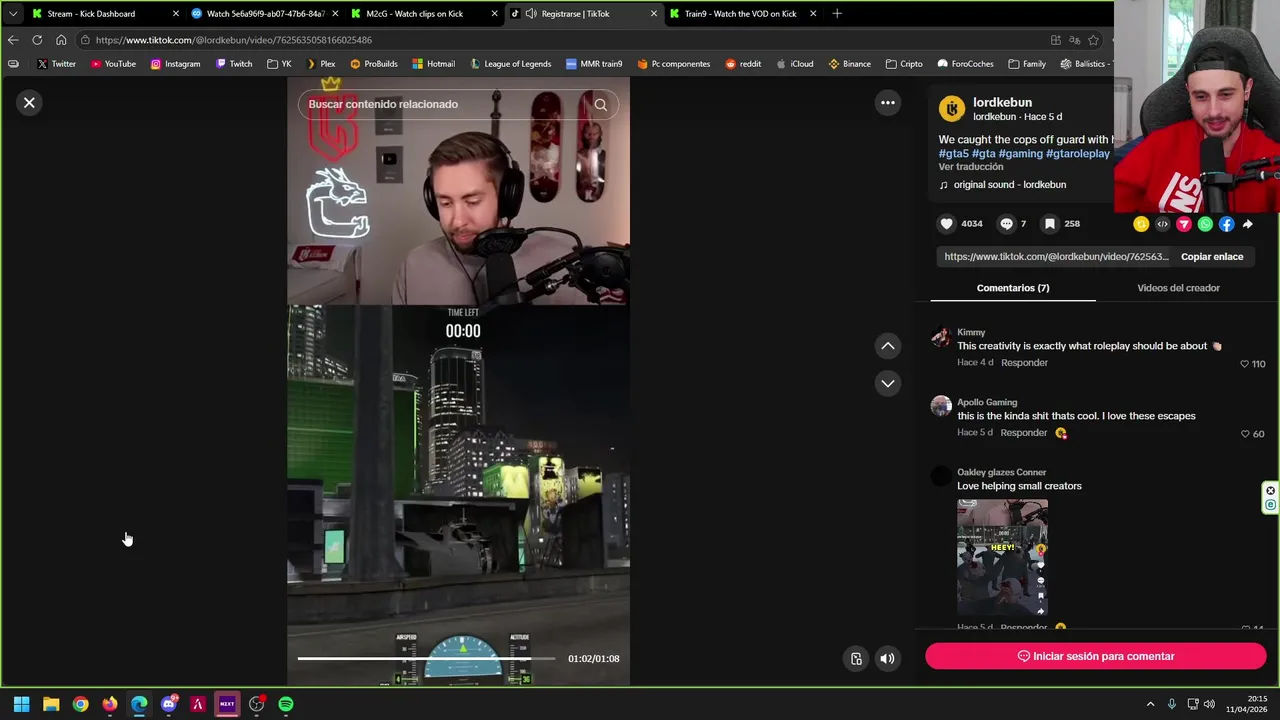
Task: Open the Twitch bookmark
Action: 234,64
